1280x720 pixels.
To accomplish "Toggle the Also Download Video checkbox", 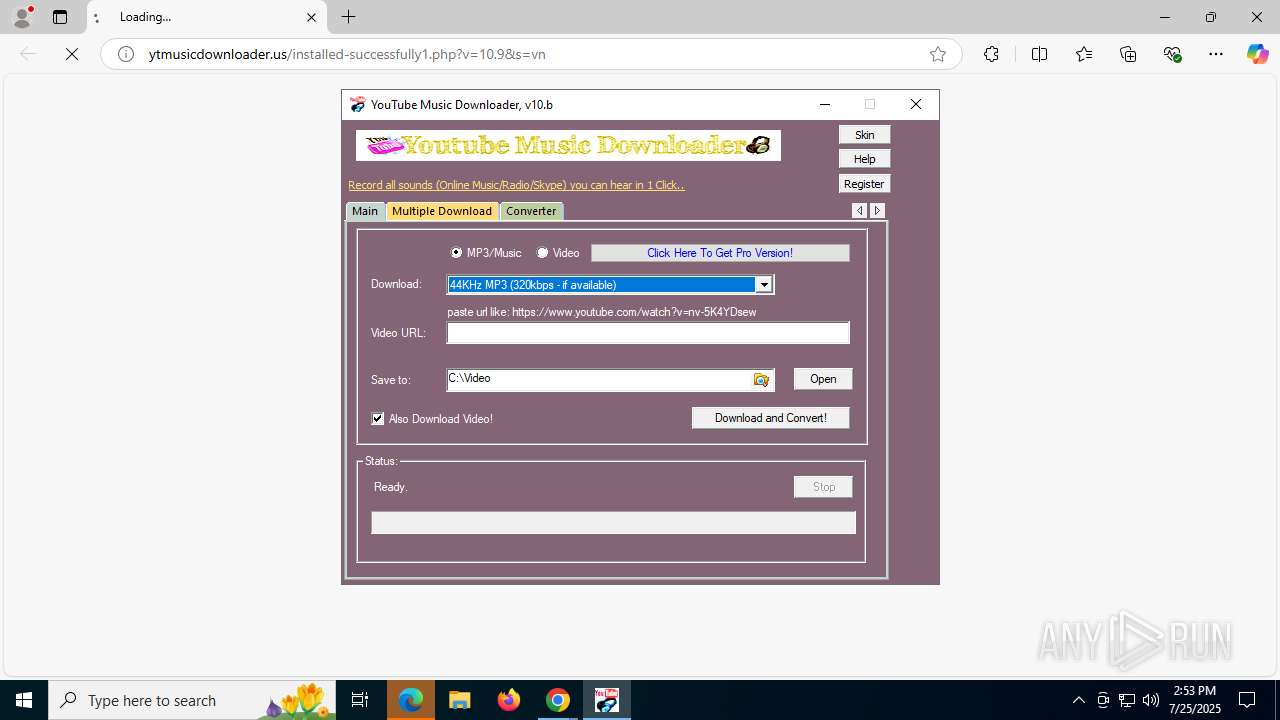I will coord(378,419).
